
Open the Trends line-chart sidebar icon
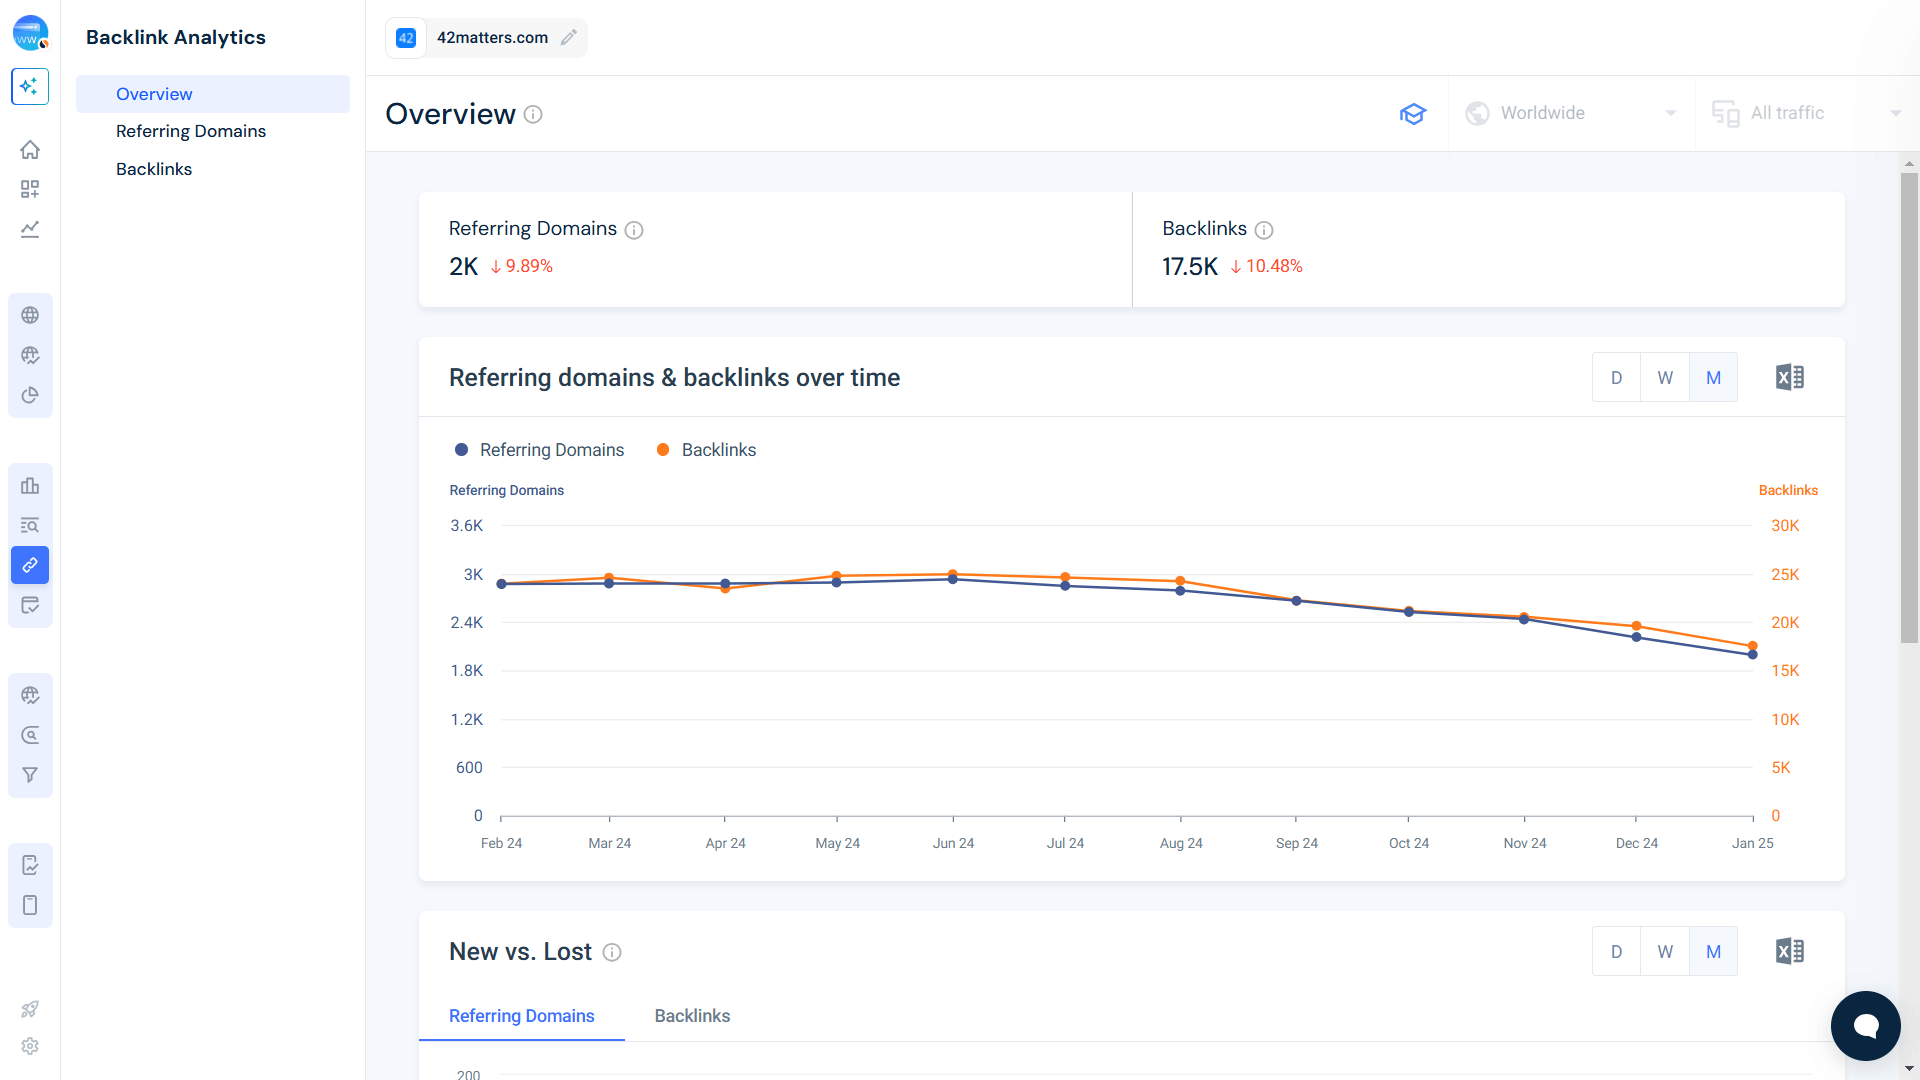click(x=30, y=229)
